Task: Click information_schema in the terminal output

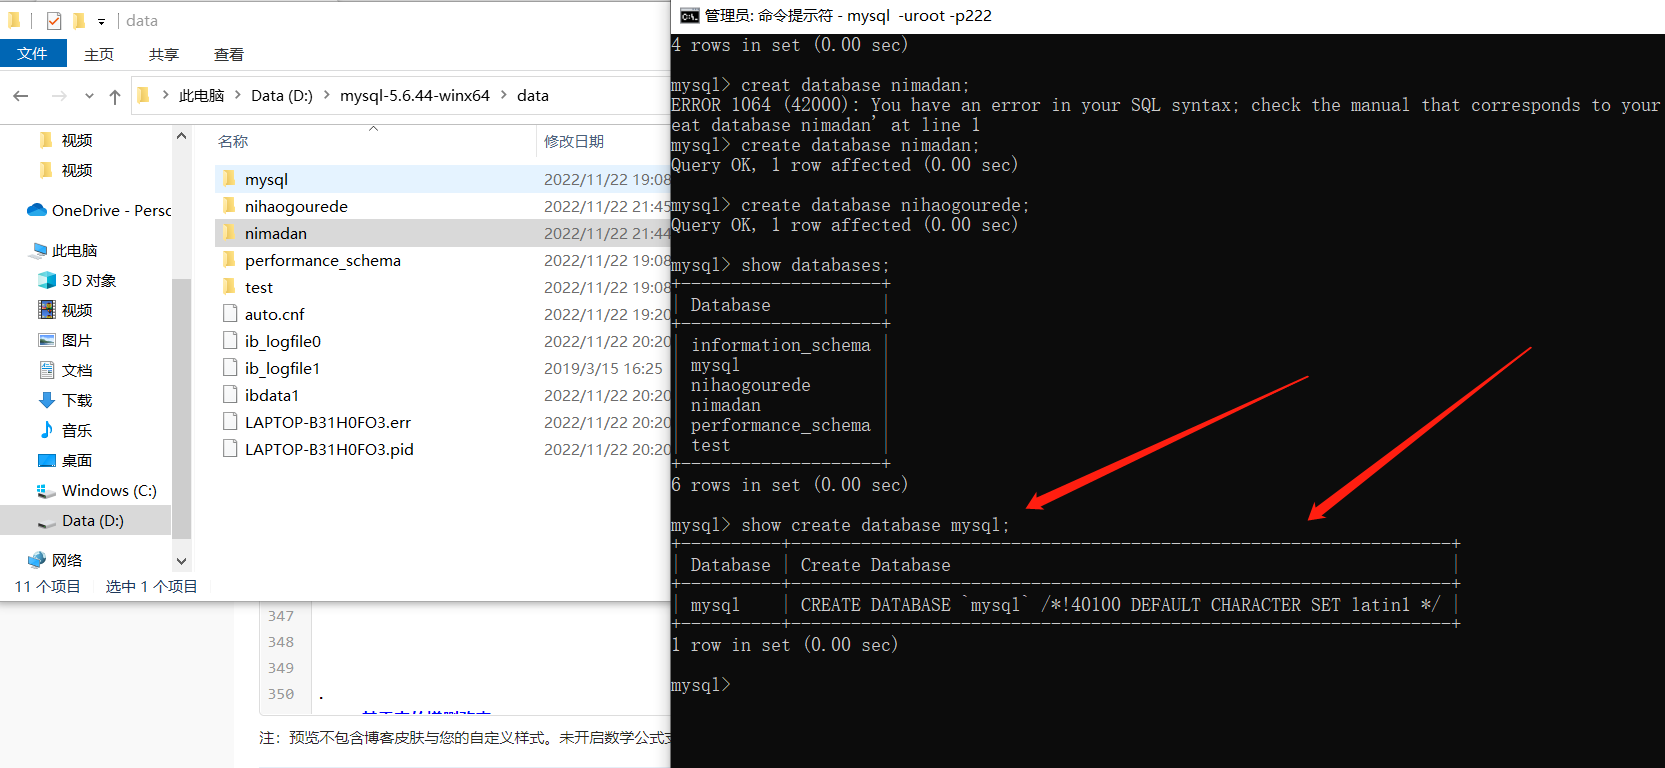Action: point(781,345)
